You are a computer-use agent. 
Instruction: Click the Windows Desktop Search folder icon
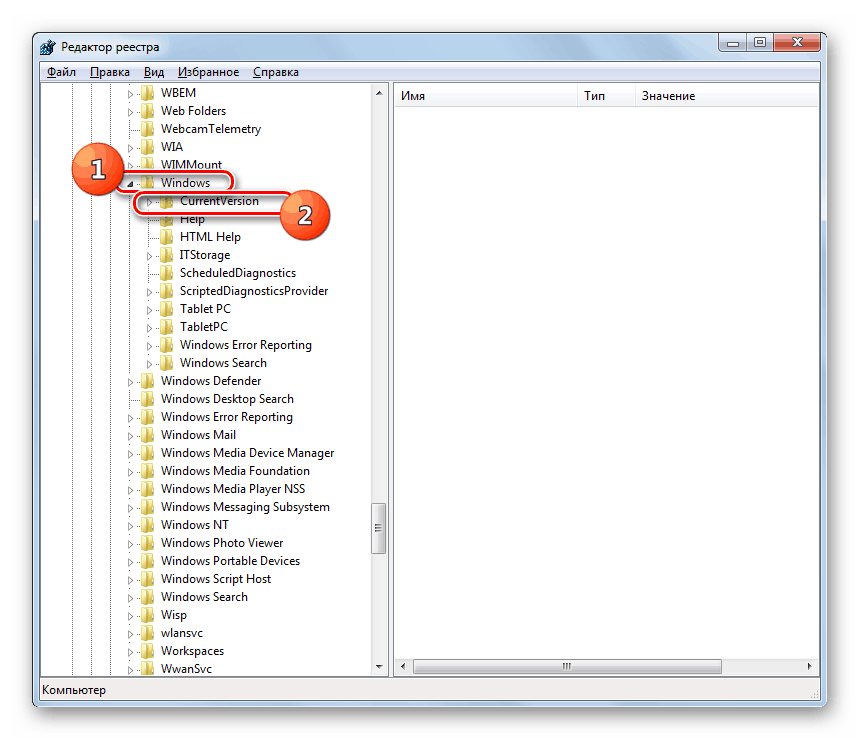148,399
